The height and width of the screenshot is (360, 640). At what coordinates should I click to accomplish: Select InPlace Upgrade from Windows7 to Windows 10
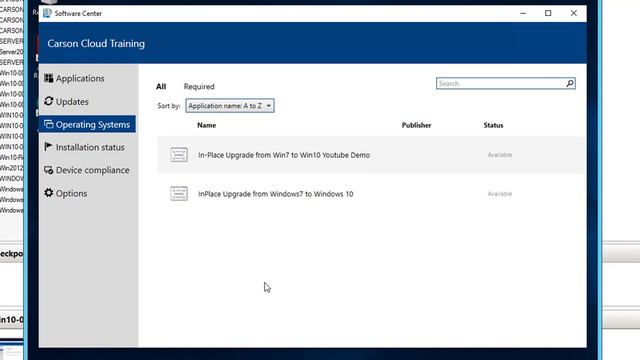371,193
